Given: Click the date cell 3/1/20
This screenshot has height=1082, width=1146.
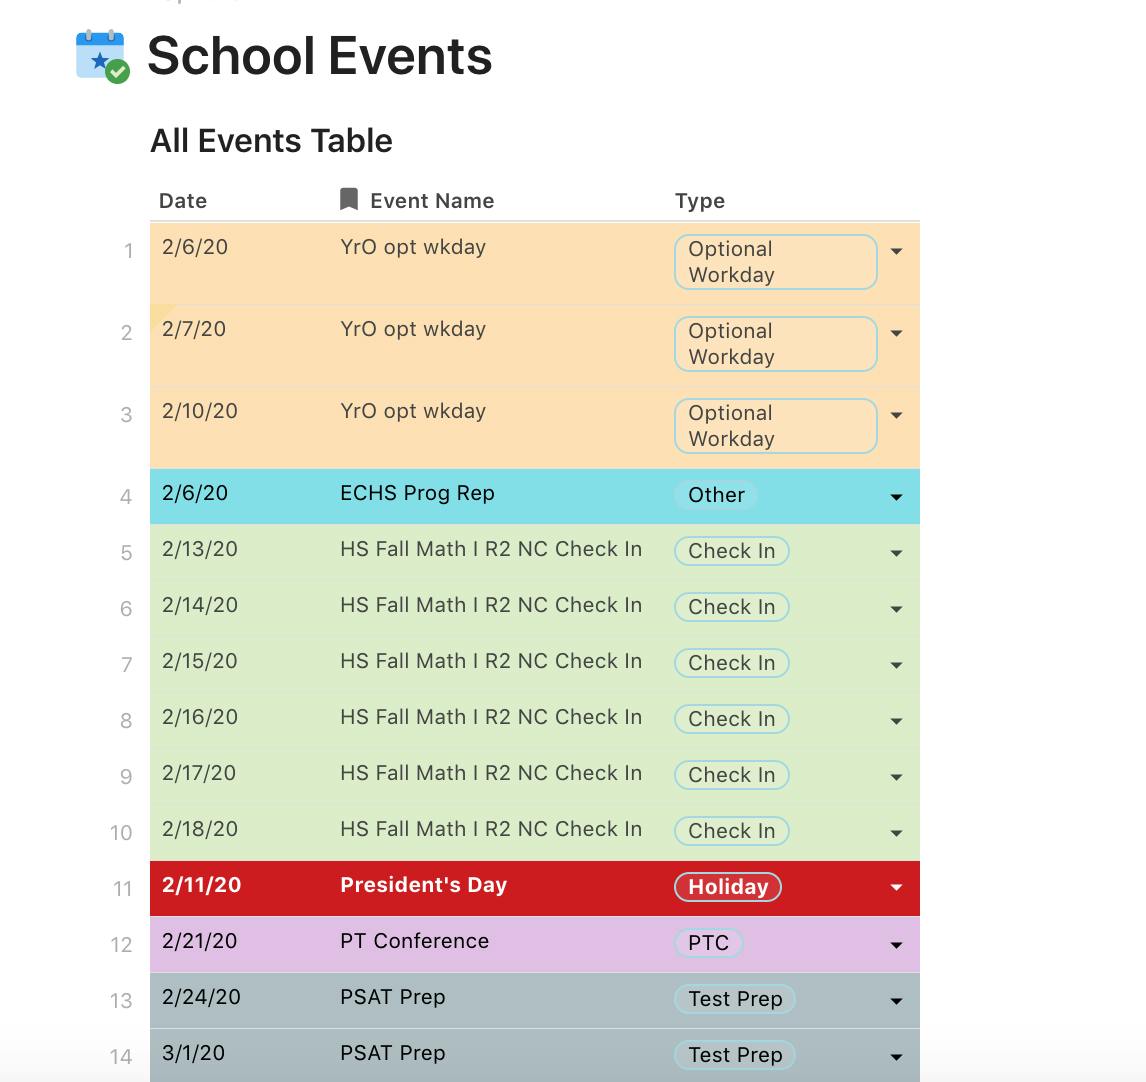Looking at the screenshot, I should point(193,1053).
